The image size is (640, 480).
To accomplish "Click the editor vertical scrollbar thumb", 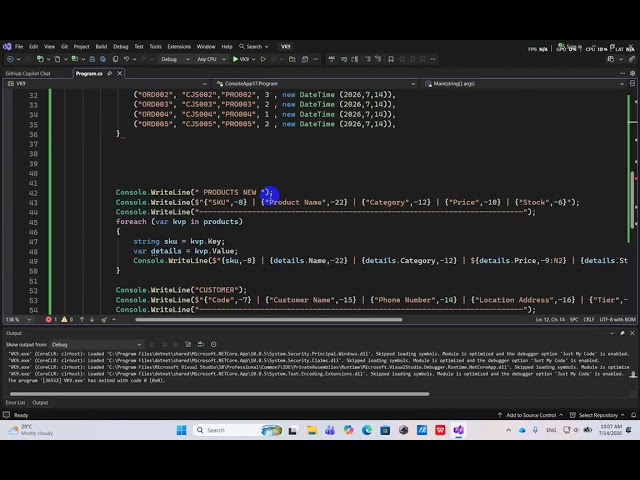I will pyautogui.click(x=633, y=200).
